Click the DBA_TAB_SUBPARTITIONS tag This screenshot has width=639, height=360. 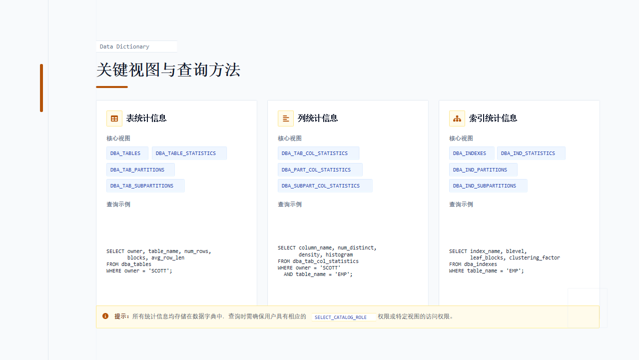pos(145,186)
